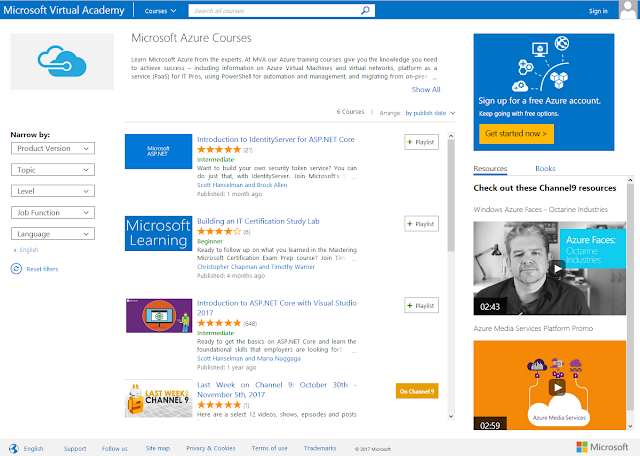Open Introduction to ASP.NET Core with Visual Studio 2017
The height and width of the screenshot is (456, 640).
[x=277, y=307]
